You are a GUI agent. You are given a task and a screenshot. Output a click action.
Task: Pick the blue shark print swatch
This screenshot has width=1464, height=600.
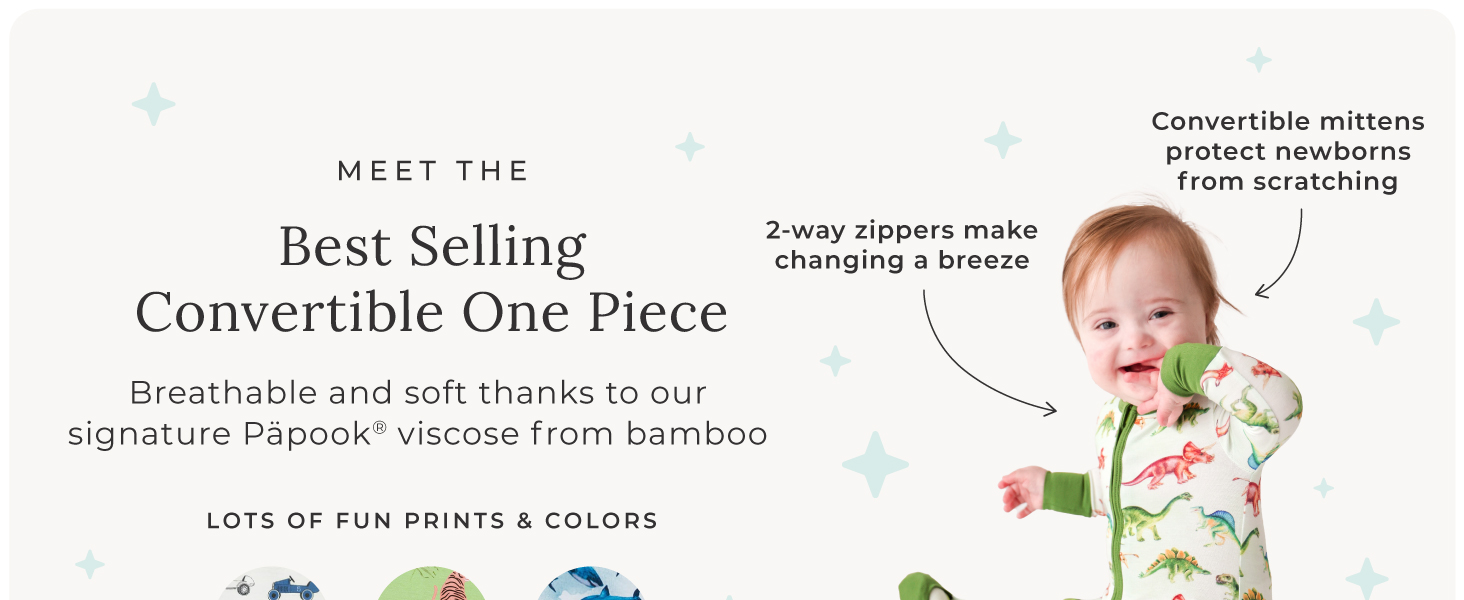pyautogui.click(x=589, y=584)
